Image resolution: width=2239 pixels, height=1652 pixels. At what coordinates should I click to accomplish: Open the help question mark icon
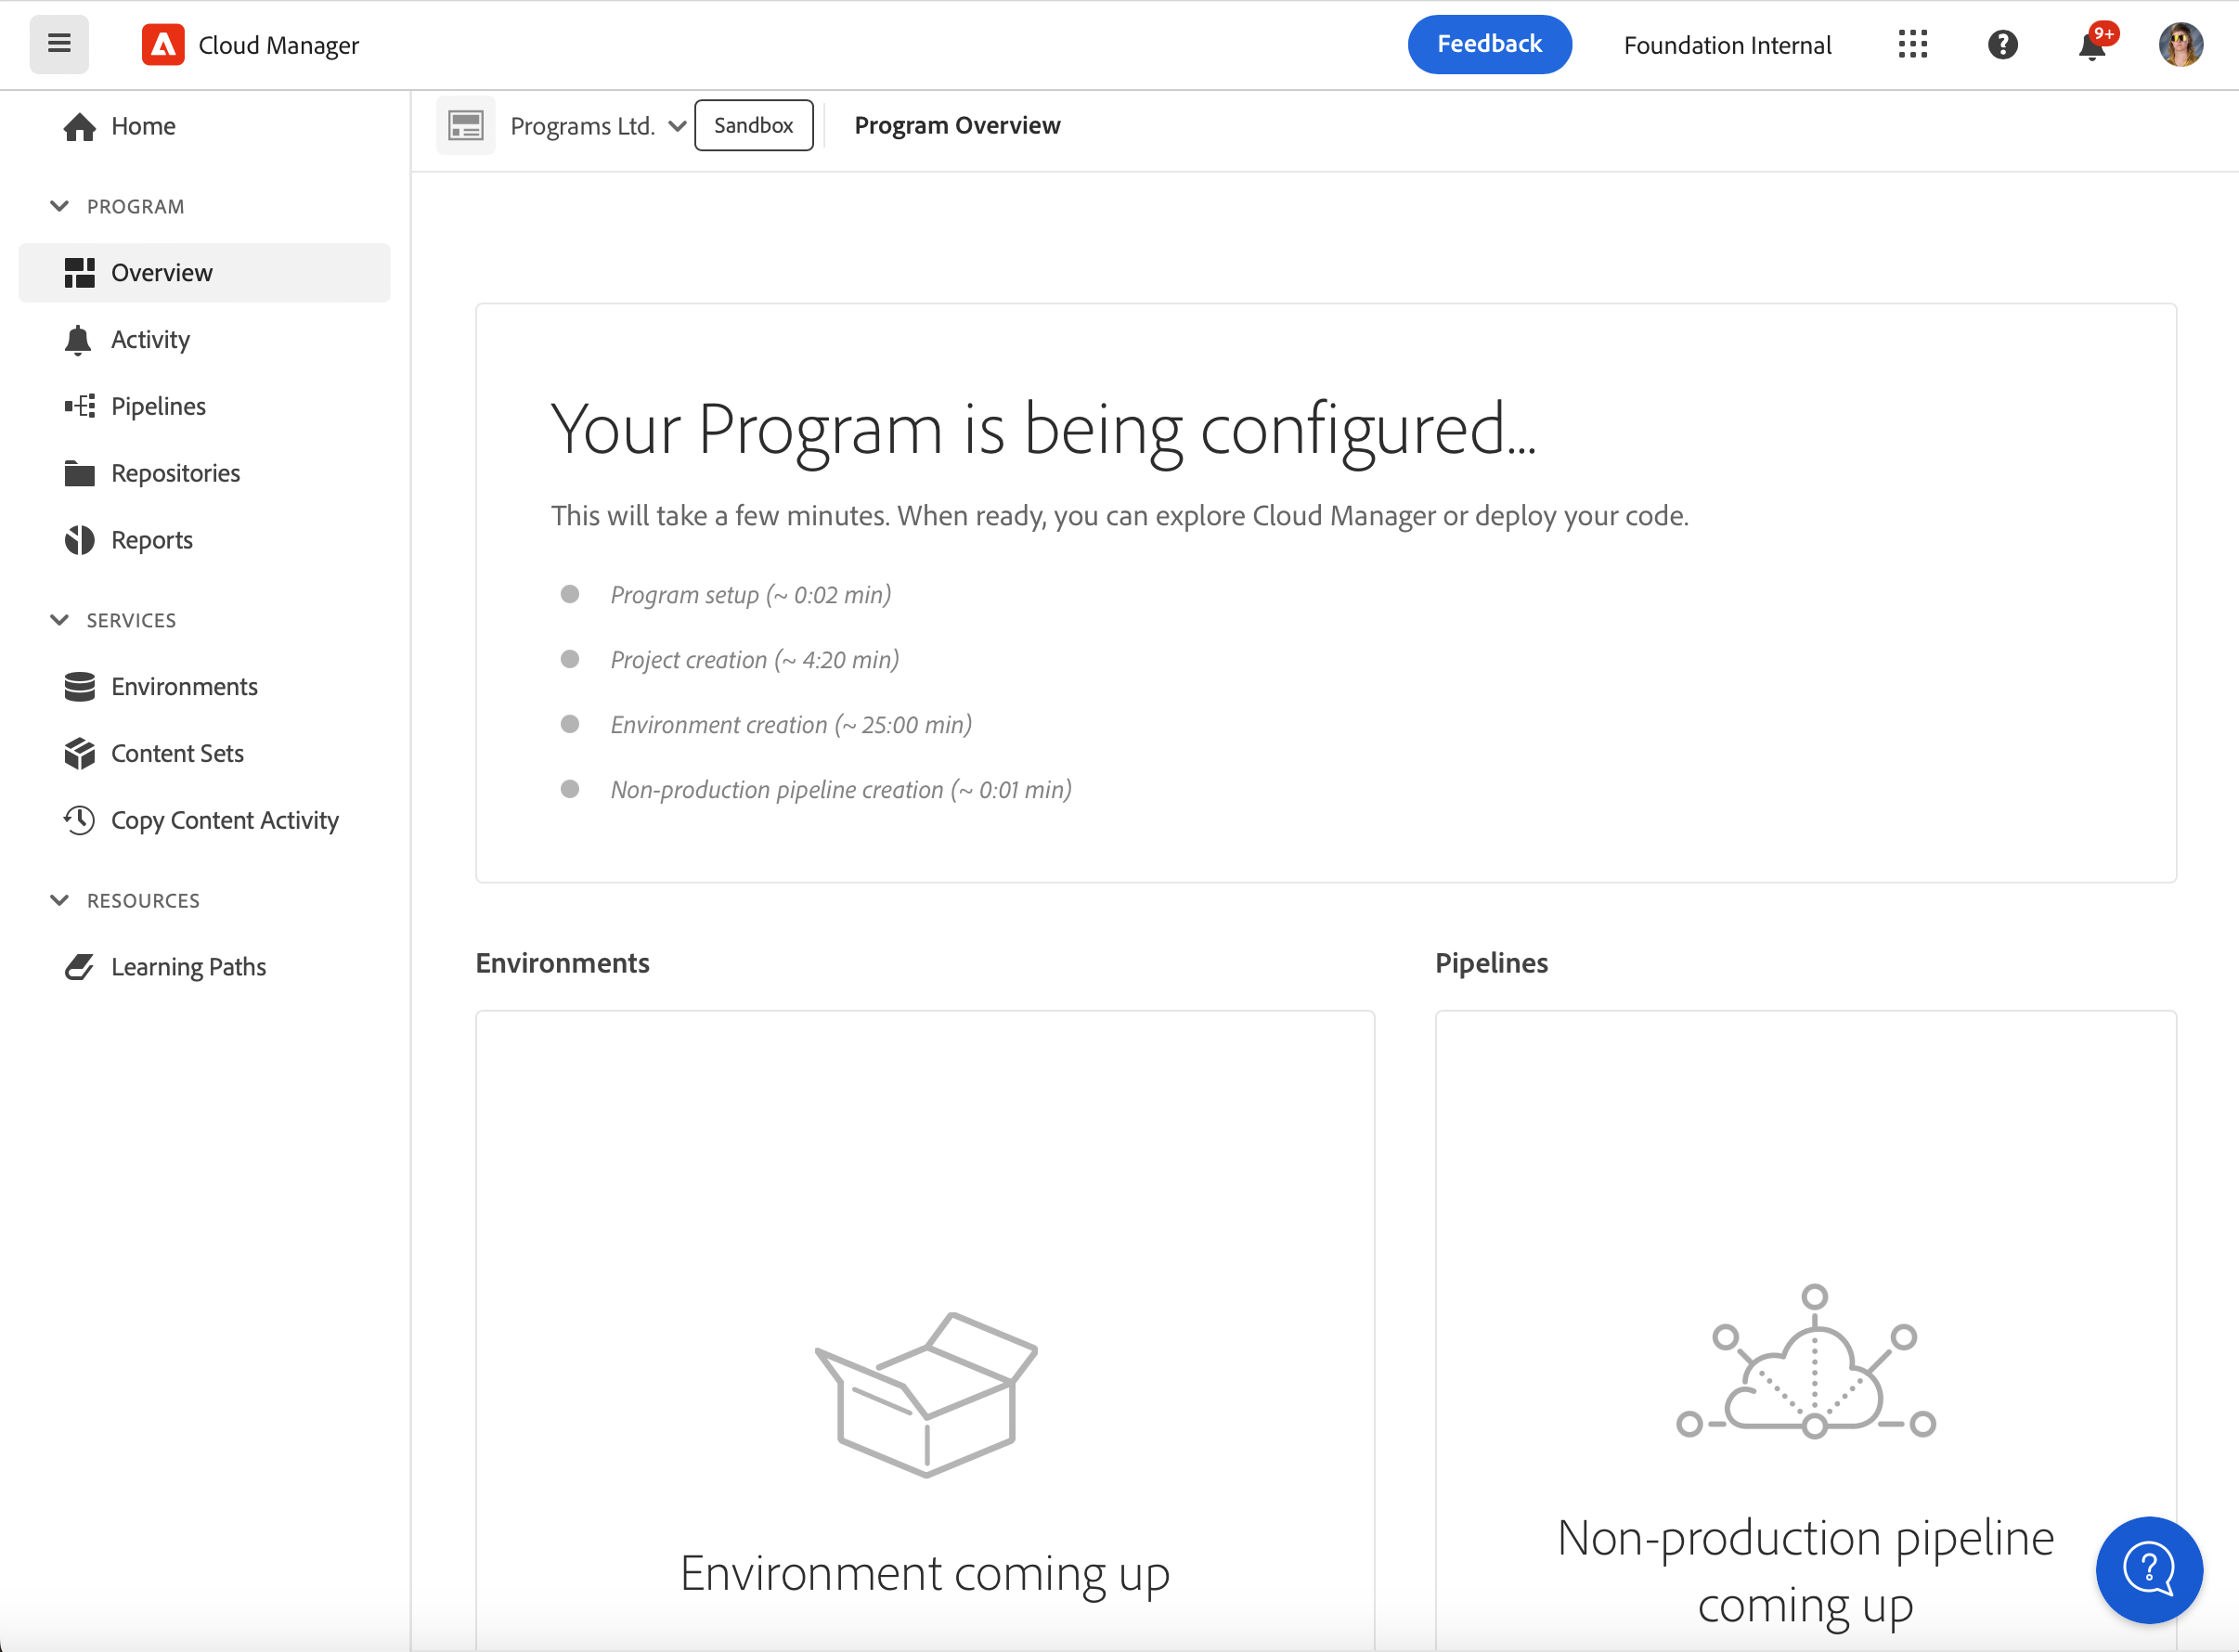coord(2002,45)
